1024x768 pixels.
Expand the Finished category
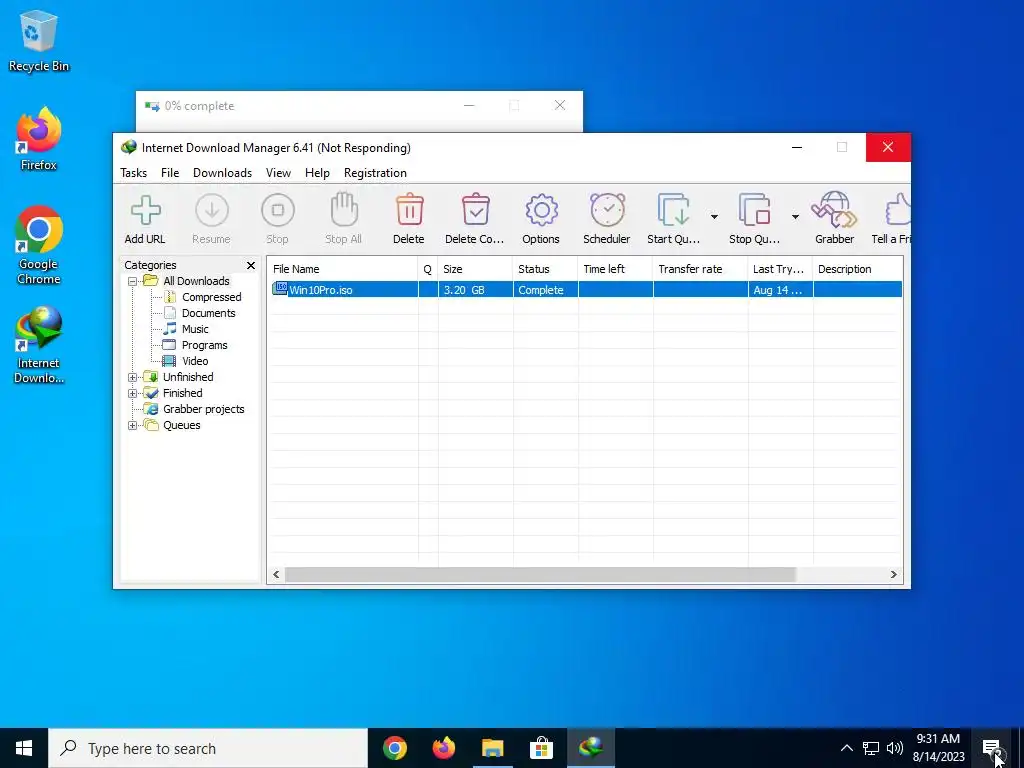click(x=133, y=393)
